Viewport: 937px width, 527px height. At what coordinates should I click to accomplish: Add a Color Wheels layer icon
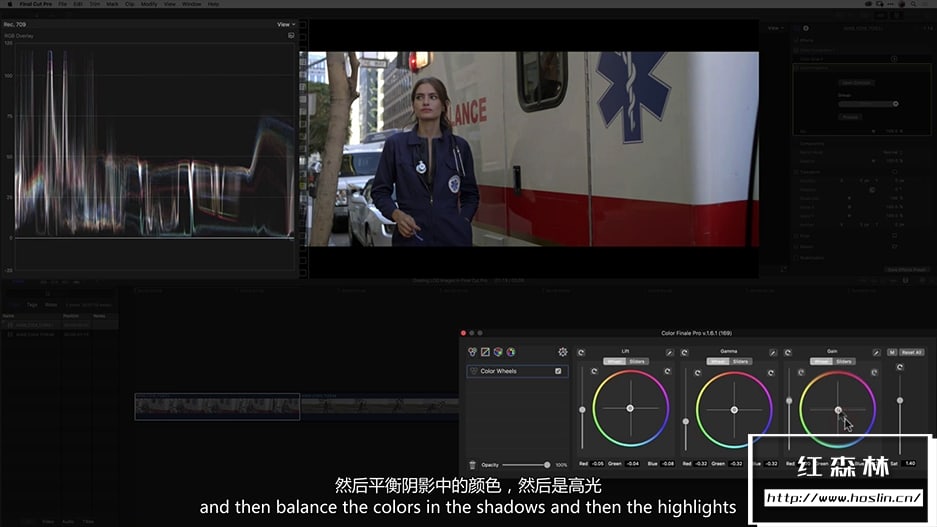click(x=473, y=352)
